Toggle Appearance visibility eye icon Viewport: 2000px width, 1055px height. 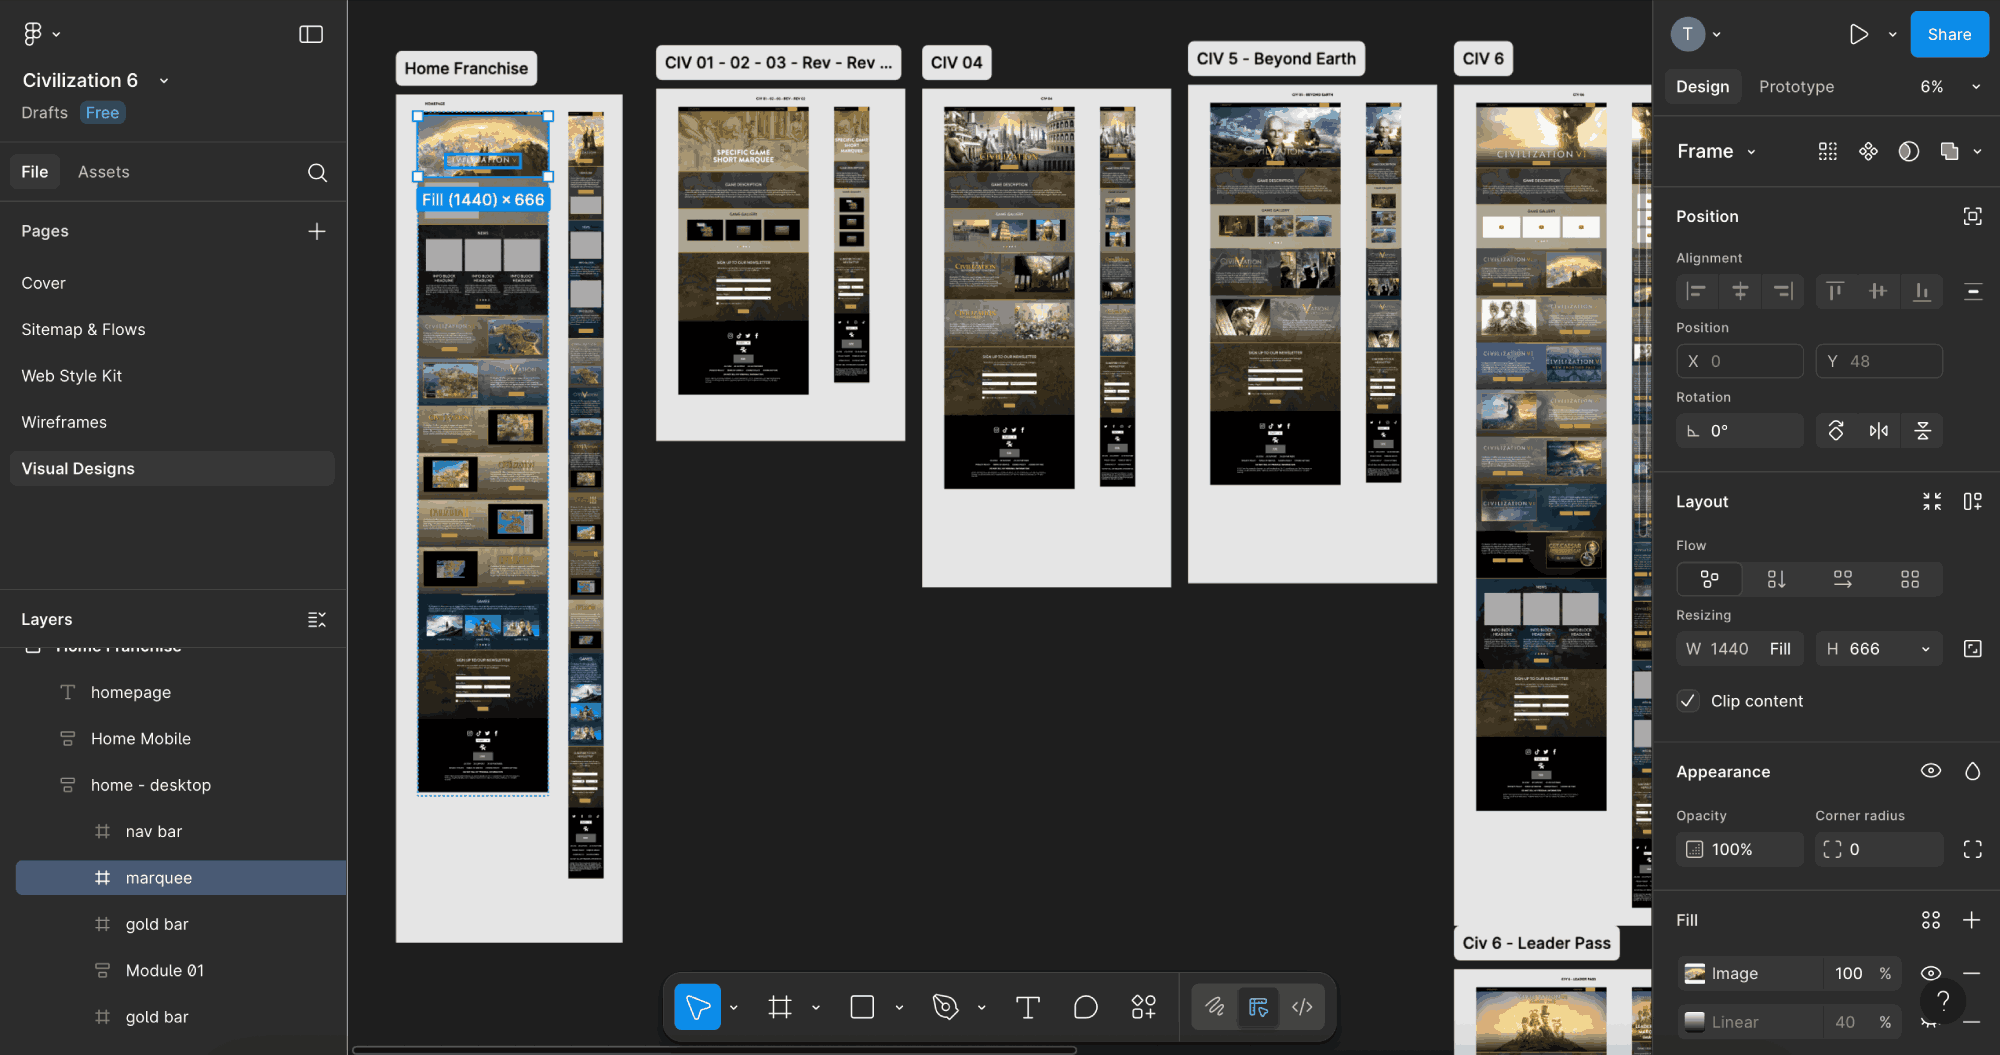(1931, 771)
